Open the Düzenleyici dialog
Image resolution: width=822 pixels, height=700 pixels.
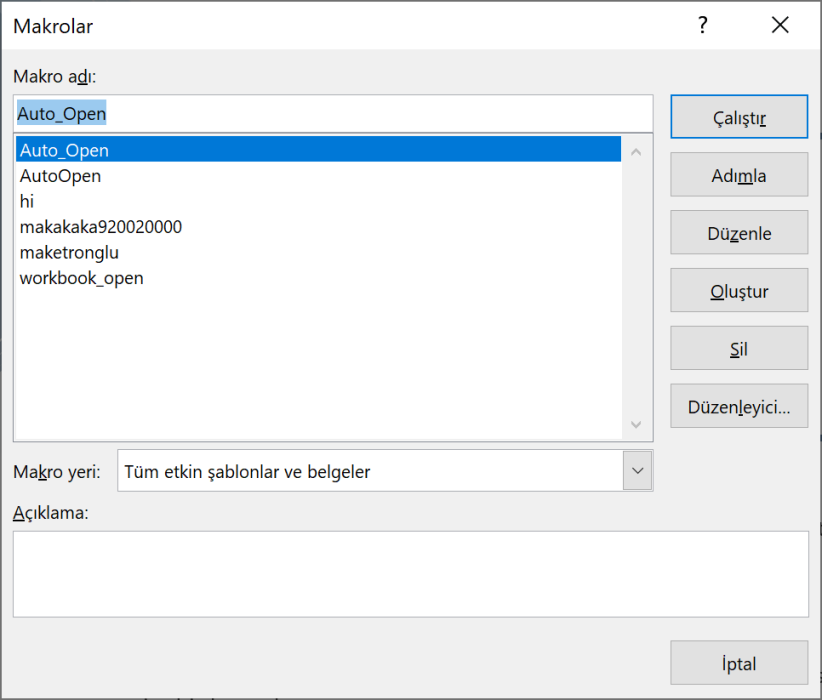coord(738,407)
